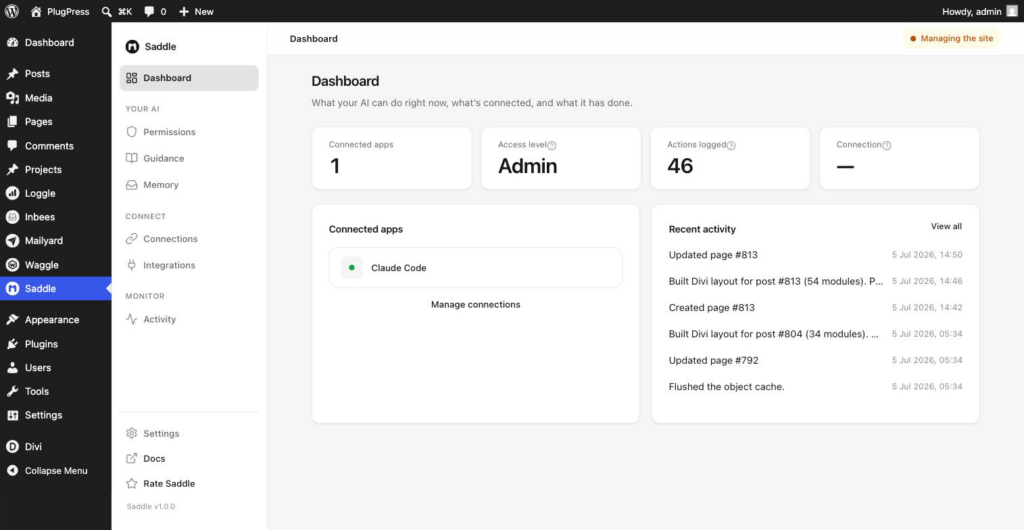Click the Manage connections button
The height and width of the screenshot is (530, 1024).
(x=475, y=304)
